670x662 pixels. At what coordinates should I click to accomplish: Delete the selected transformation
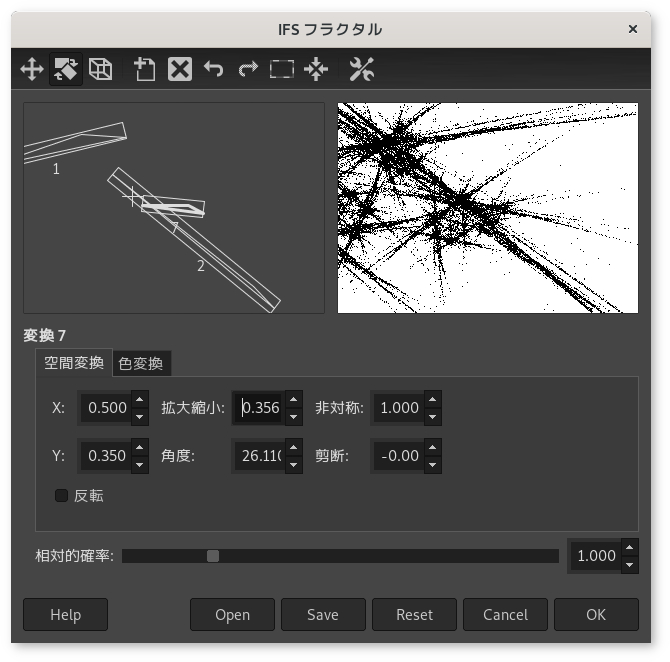coord(179,69)
